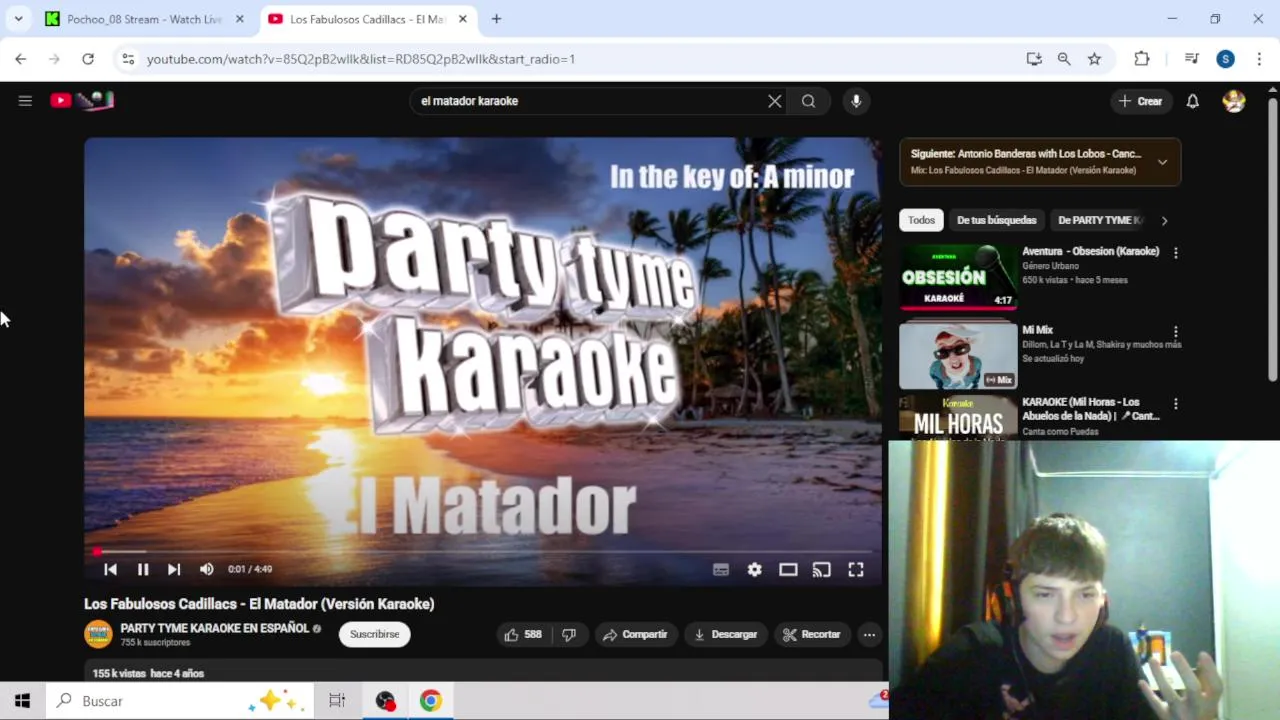This screenshot has width=1280, height=720.
Task: Open KARAOKE (Mil Horas) video title
Action: [x=1091, y=409]
